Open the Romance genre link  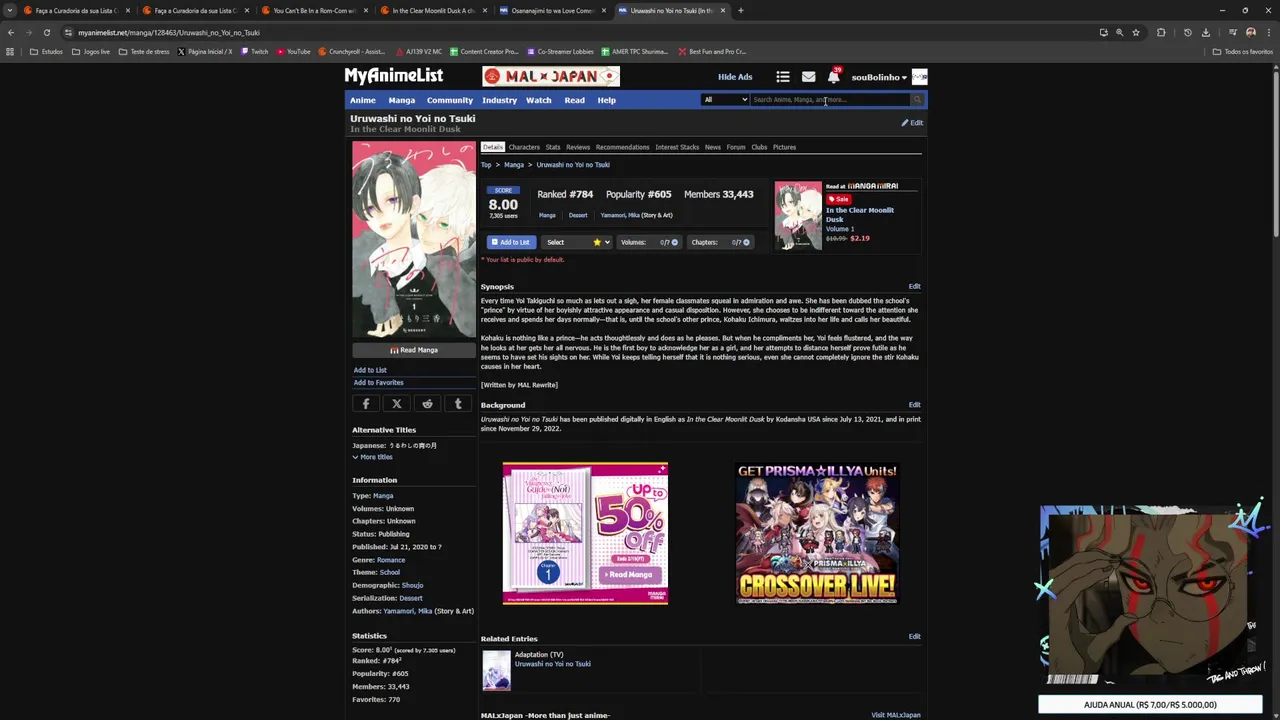(391, 560)
